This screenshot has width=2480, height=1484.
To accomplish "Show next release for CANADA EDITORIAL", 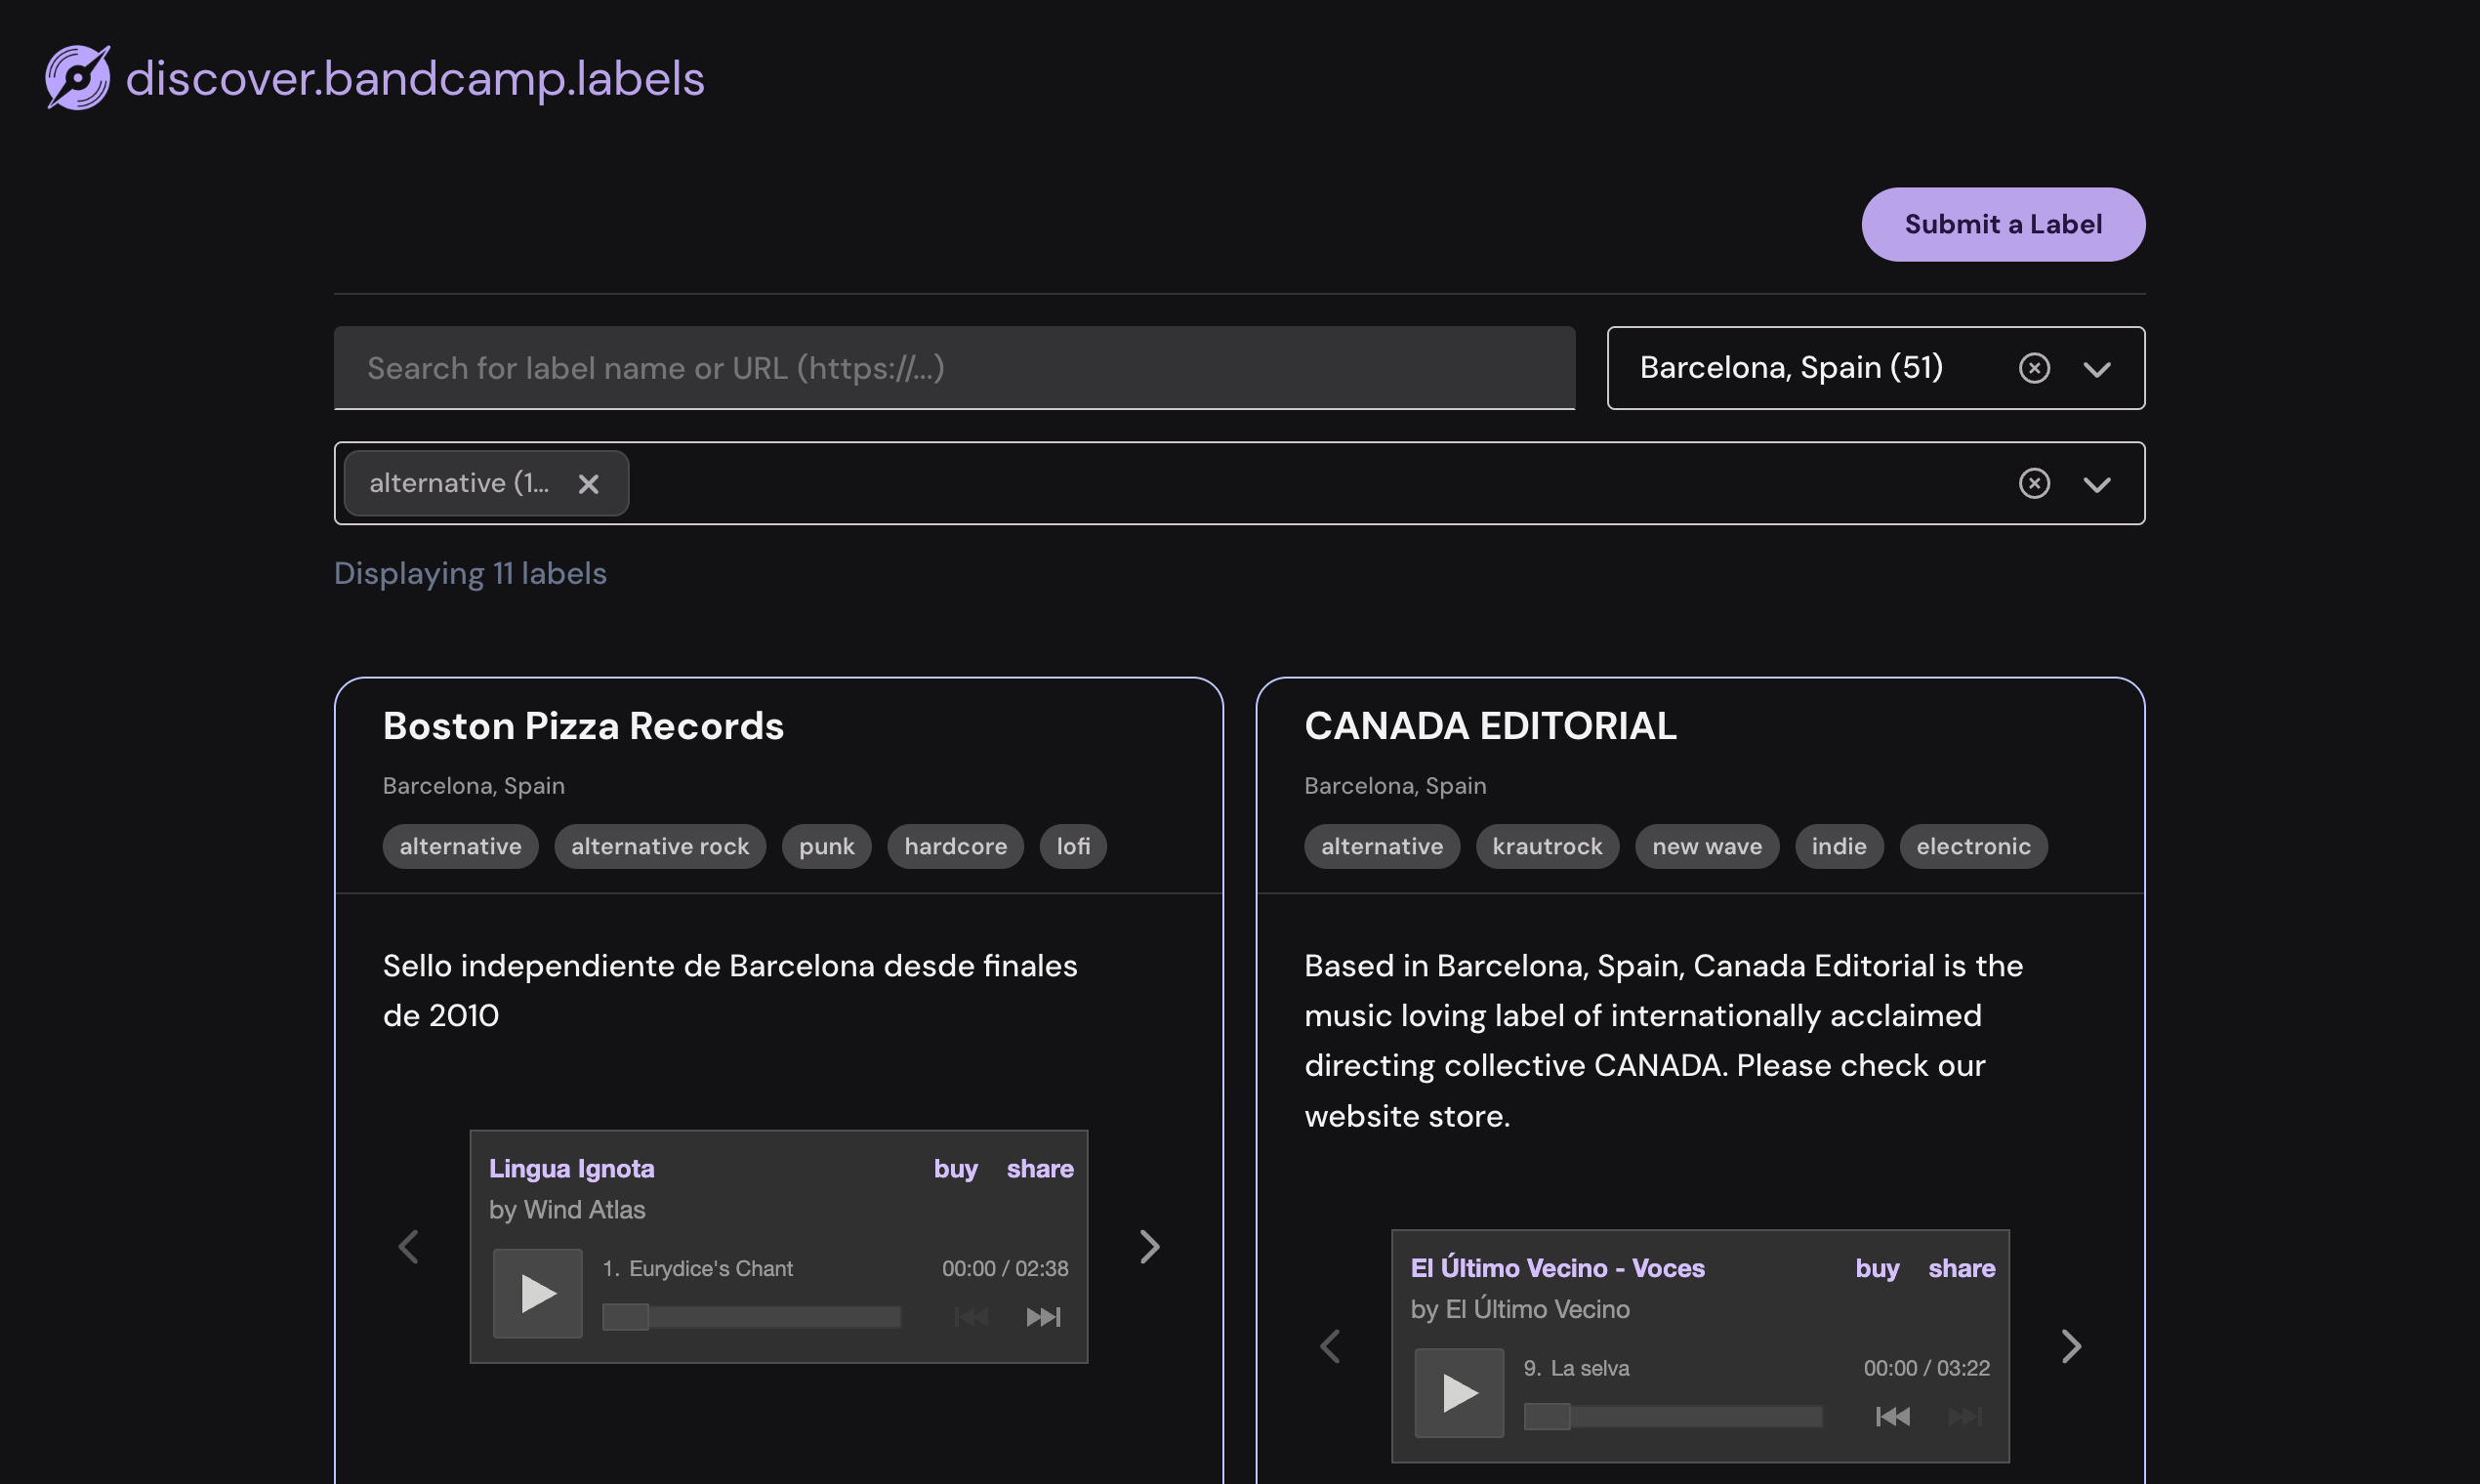I will point(2071,1346).
